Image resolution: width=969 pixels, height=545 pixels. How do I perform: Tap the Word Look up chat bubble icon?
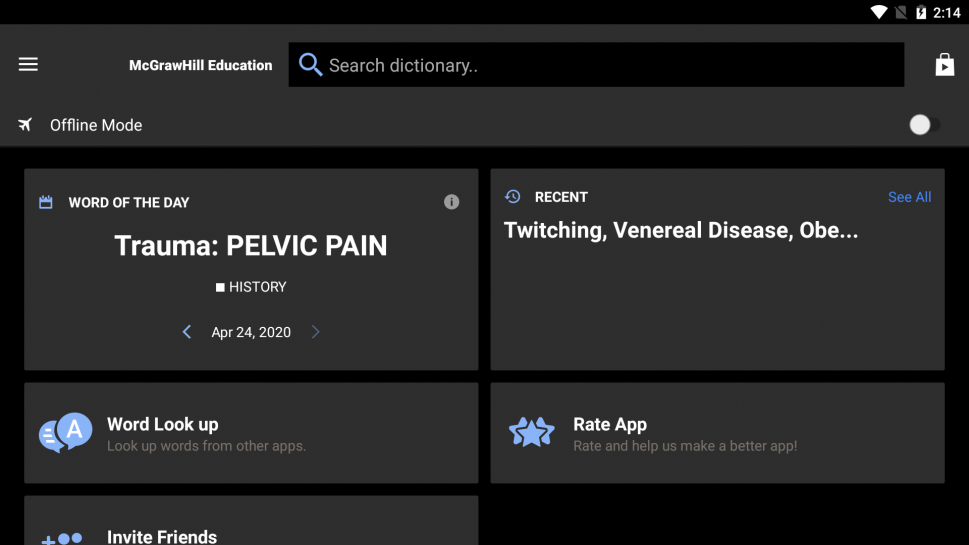[66, 432]
